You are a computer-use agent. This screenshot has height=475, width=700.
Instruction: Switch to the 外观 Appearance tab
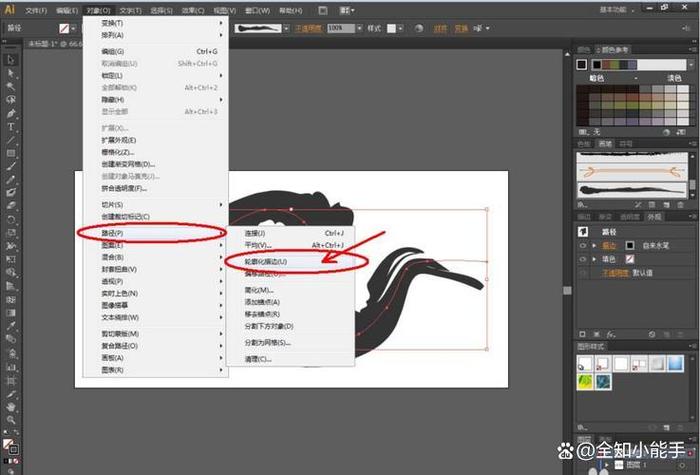coord(654,217)
